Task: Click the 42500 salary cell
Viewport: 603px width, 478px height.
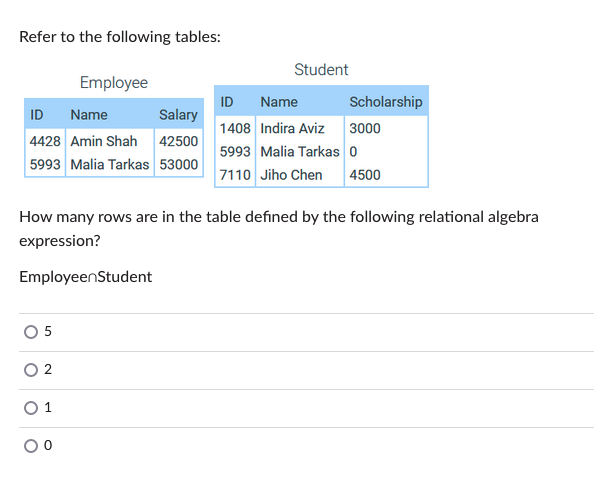Action: pos(178,141)
